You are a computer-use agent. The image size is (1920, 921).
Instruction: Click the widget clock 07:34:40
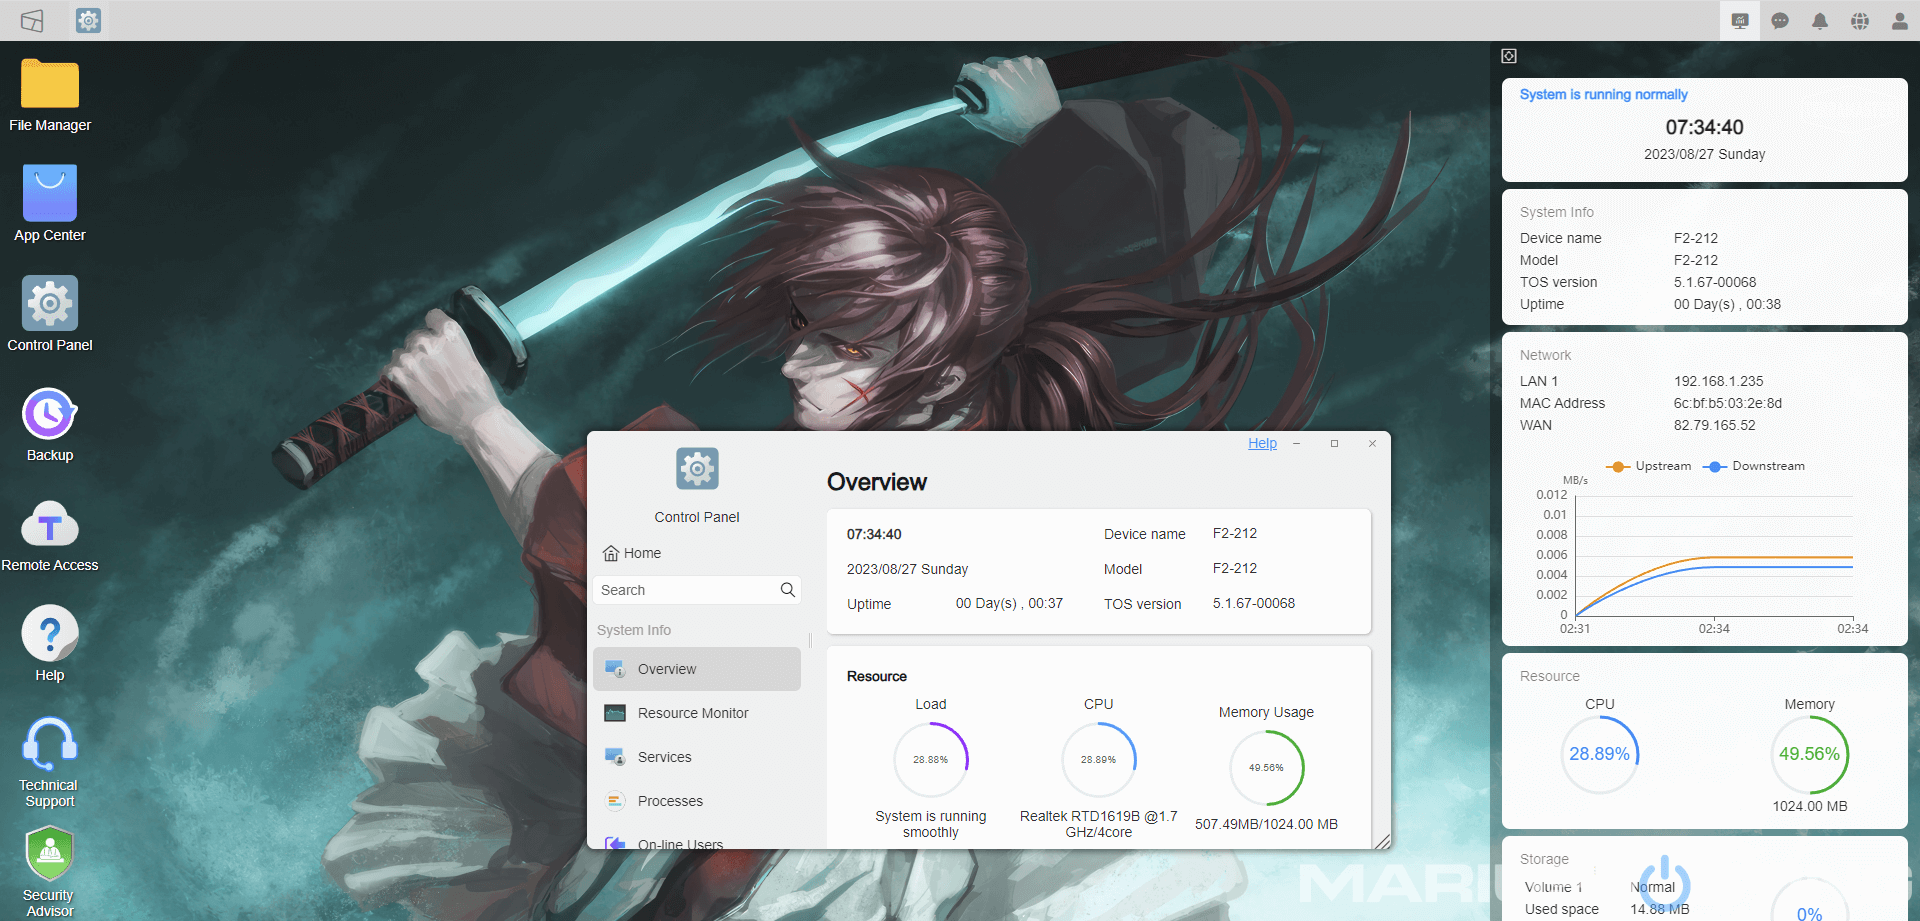pyautogui.click(x=1704, y=127)
